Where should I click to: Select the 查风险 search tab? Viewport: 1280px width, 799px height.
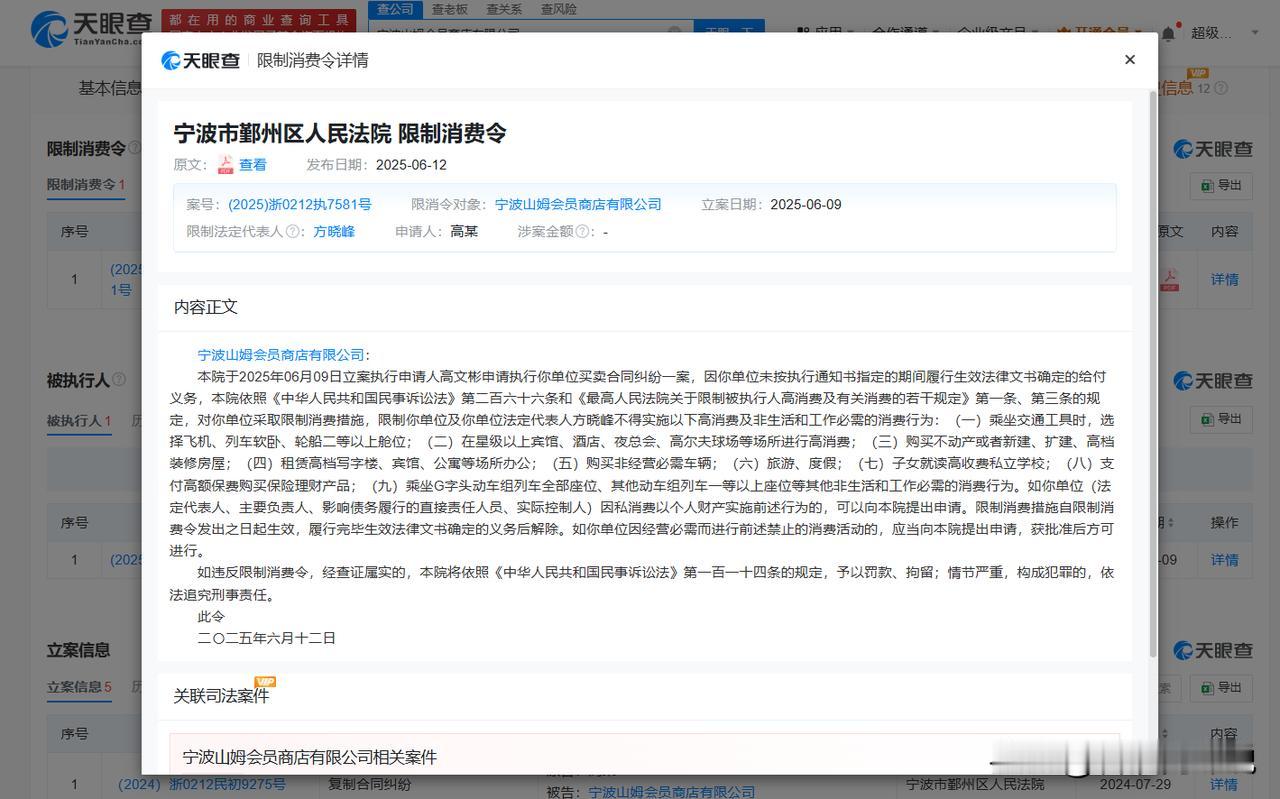pos(558,9)
